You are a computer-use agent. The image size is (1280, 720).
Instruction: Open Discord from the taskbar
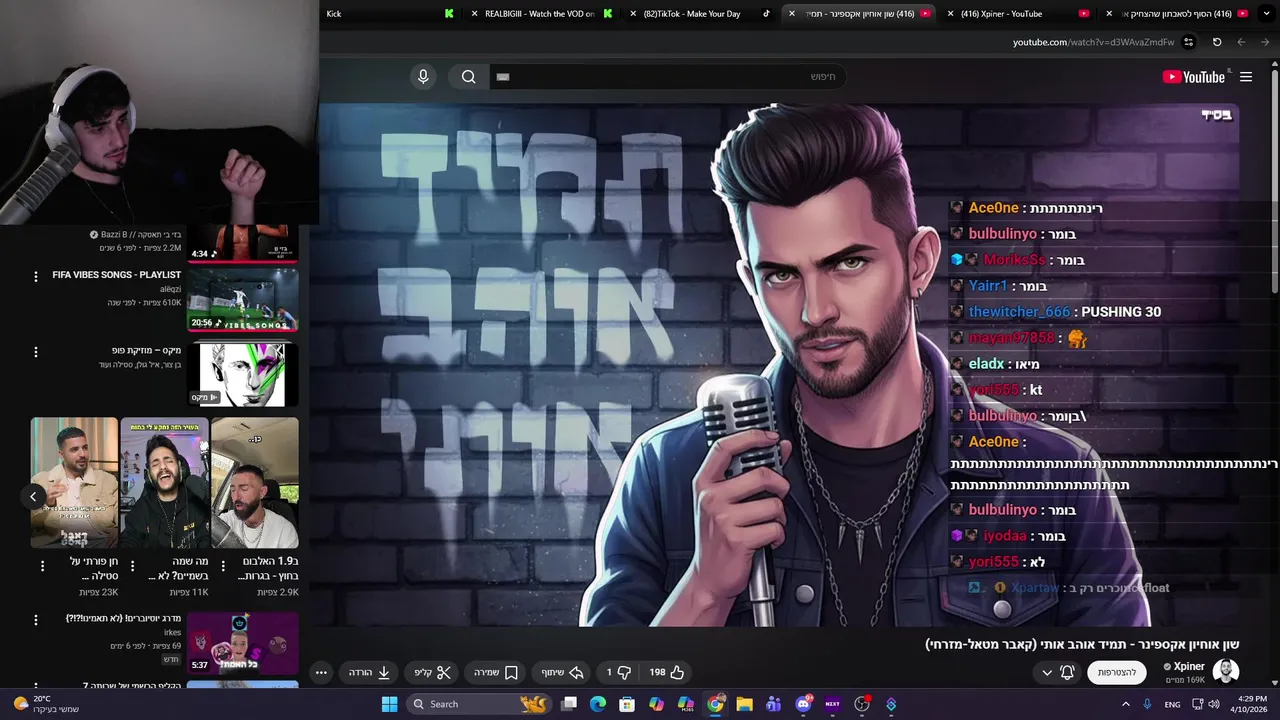pos(803,704)
